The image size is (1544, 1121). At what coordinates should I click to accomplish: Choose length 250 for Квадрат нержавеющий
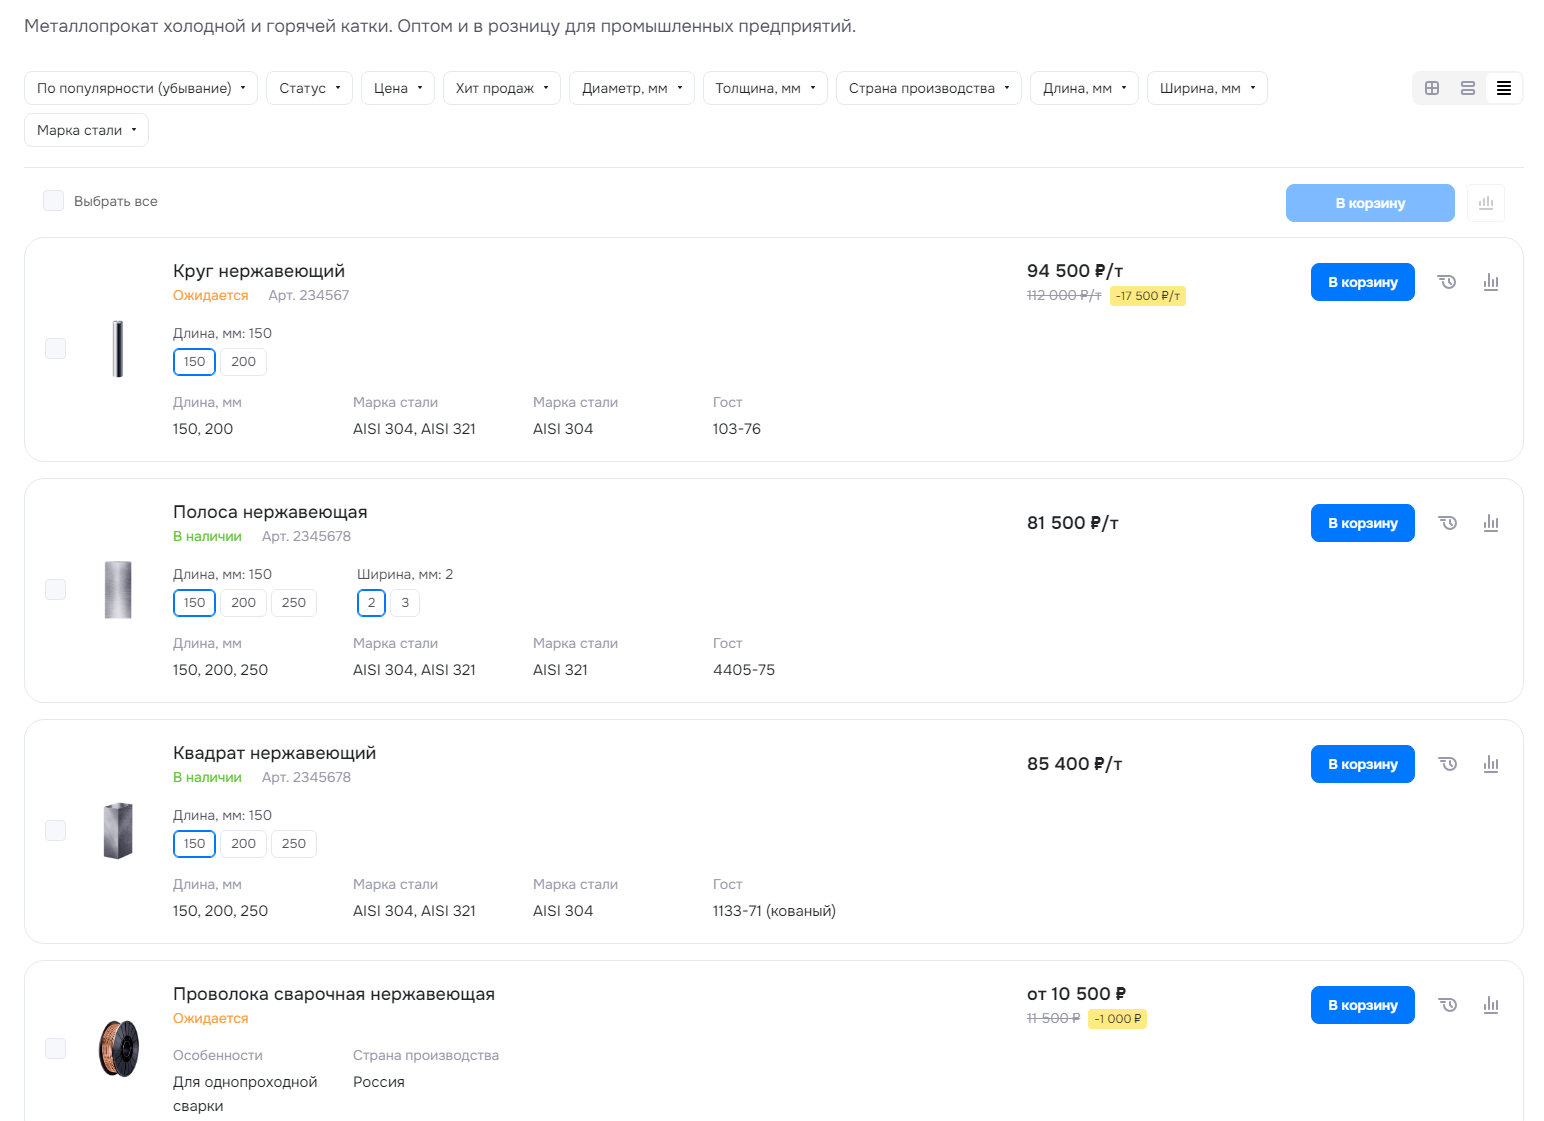tap(294, 844)
